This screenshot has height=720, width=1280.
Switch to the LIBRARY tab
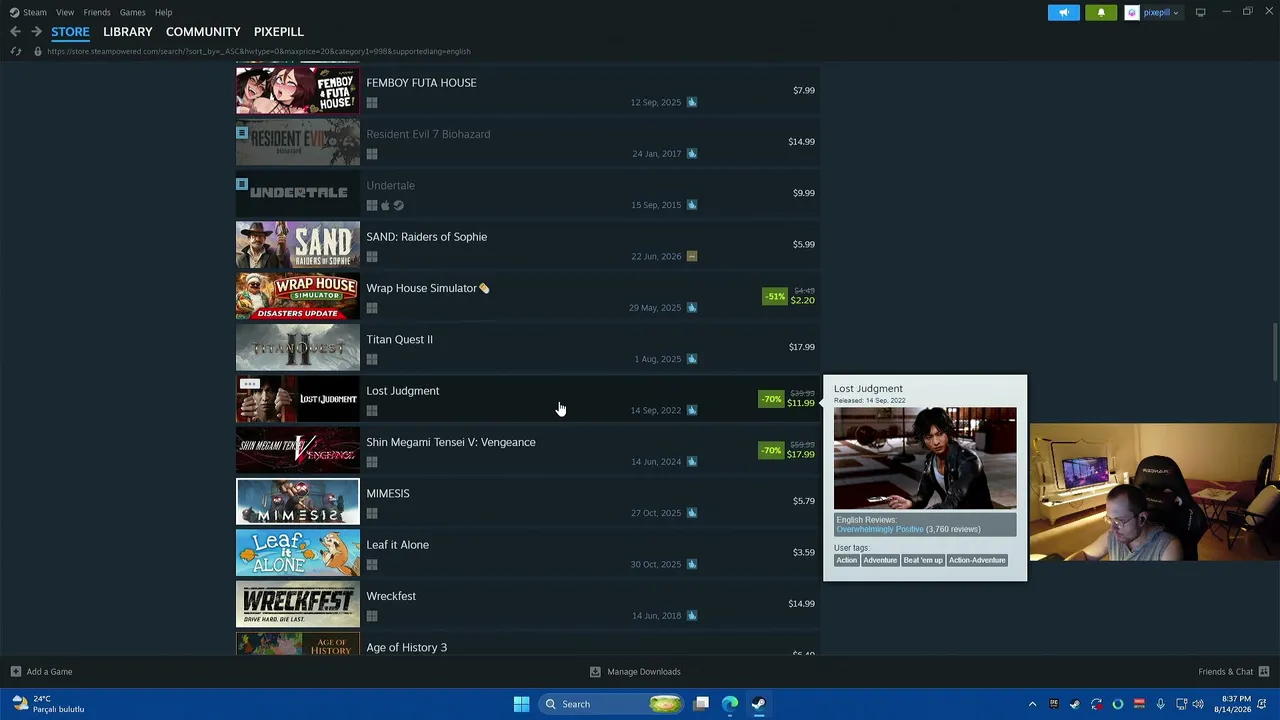[128, 32]
